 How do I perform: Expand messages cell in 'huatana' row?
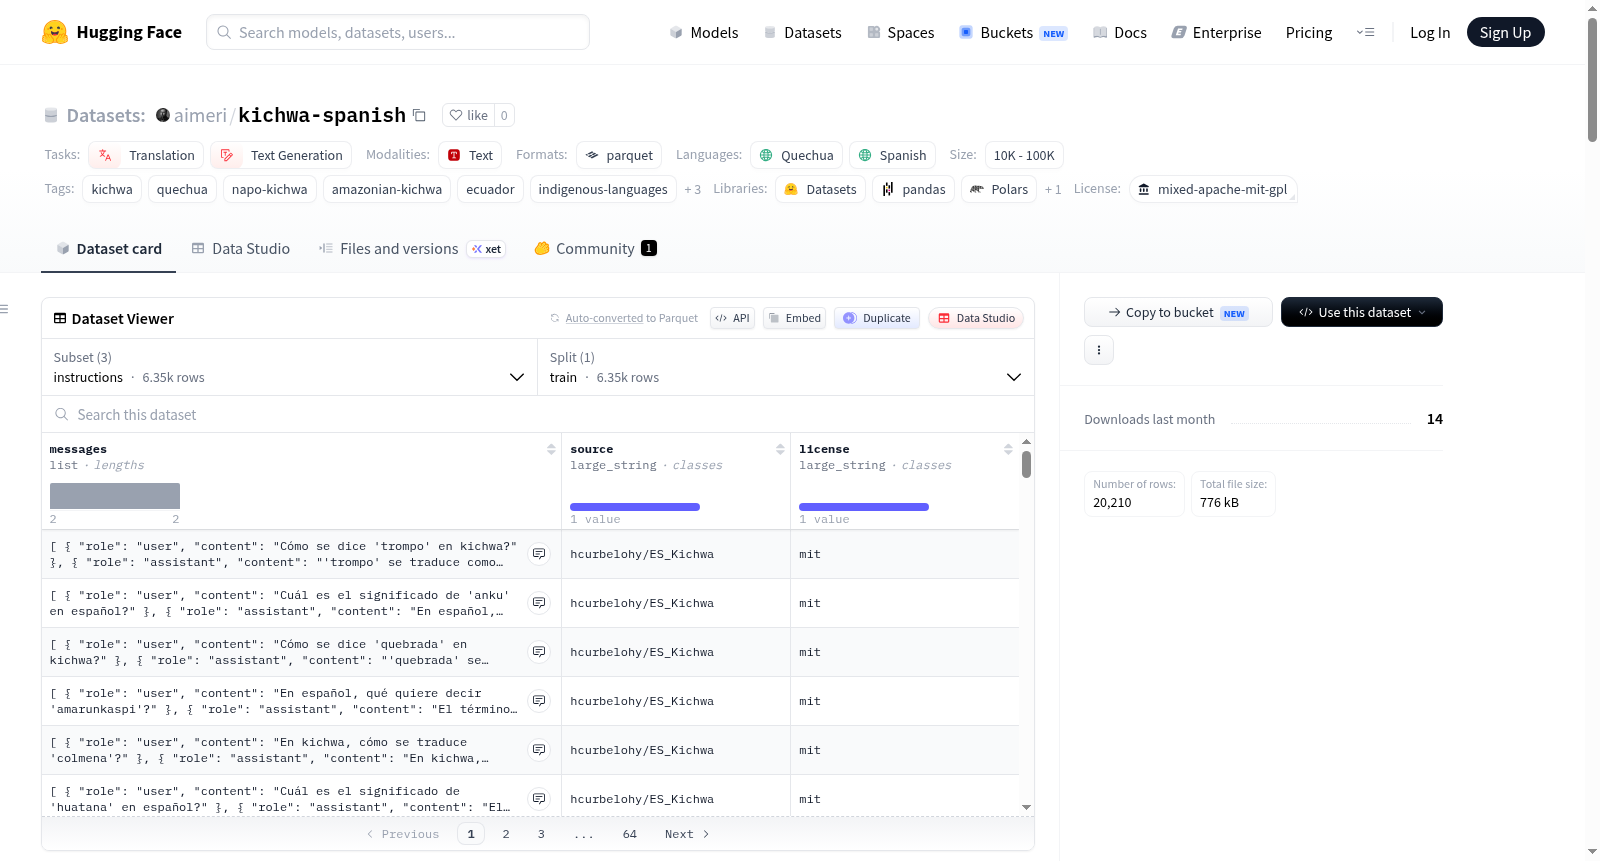pyautogui.click(x=539, y=799)
